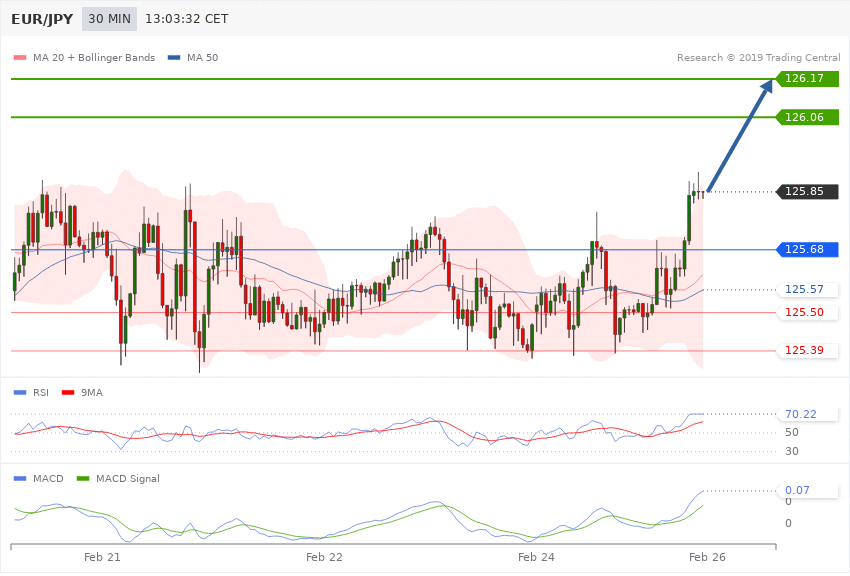
Task: Click the blue MACD legend swatch
Action: [20, 478]
